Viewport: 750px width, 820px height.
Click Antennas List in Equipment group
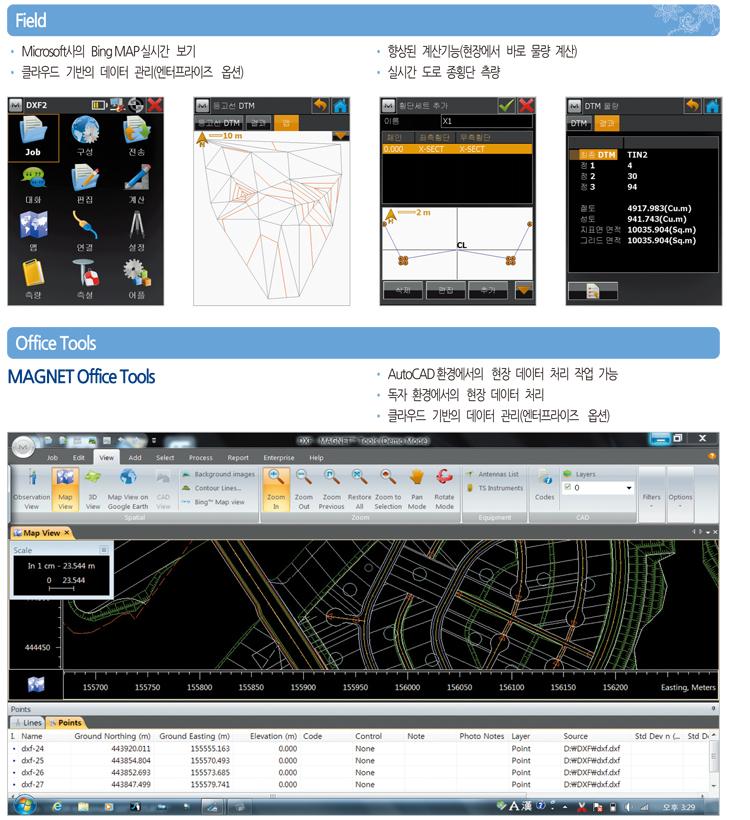coord(493,474)
